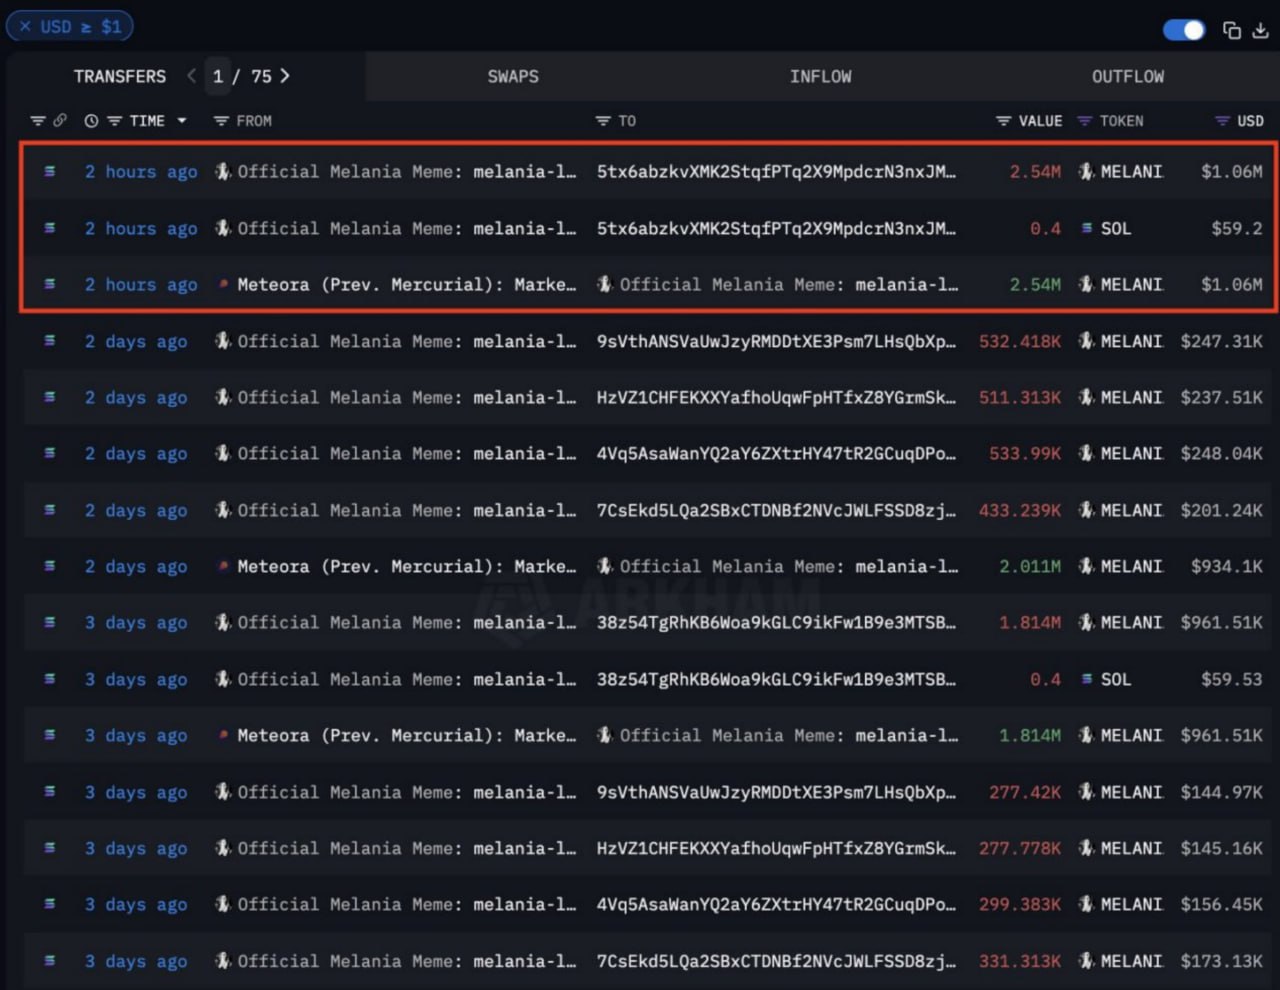Image resolution: width=1280 pixels, height=990 pixels.
Task: Filter by the TOKEN column
Action: click(x=1085, y=121)
